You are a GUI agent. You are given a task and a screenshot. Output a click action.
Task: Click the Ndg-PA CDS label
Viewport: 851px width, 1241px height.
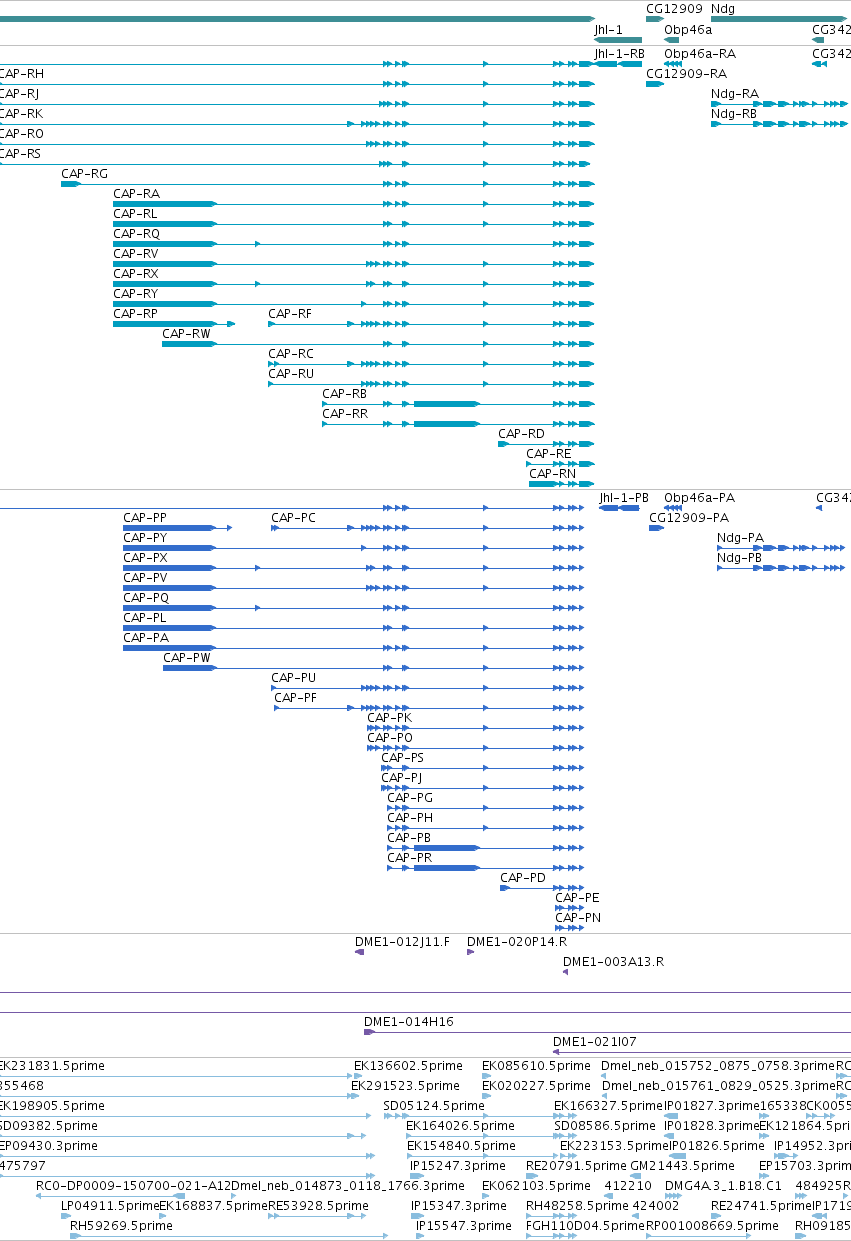click(740, 538)
